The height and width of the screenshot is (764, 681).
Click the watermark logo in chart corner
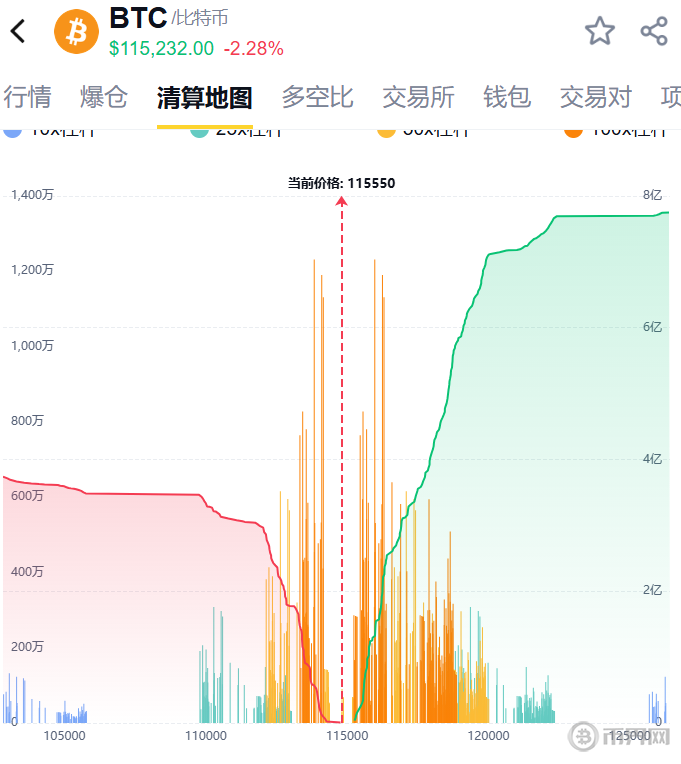(x=610, y=738)
